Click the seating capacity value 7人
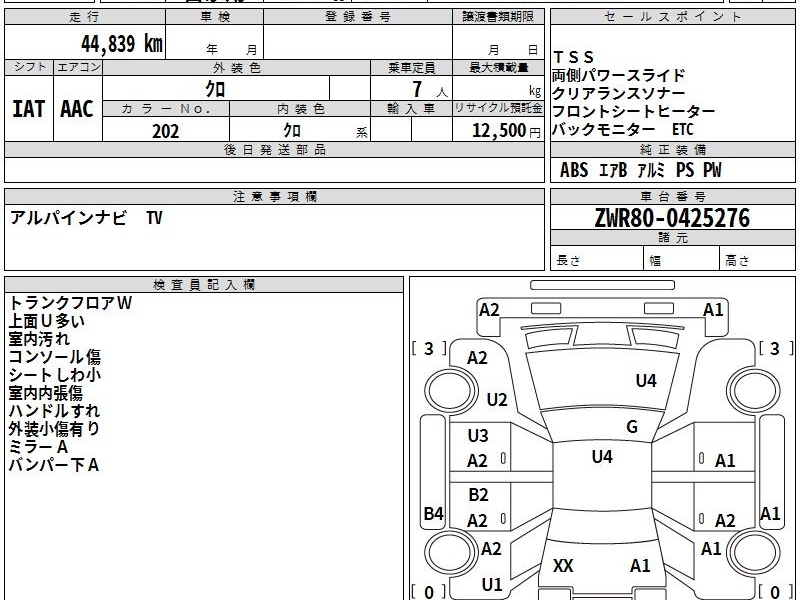 (x=430, y=90)
